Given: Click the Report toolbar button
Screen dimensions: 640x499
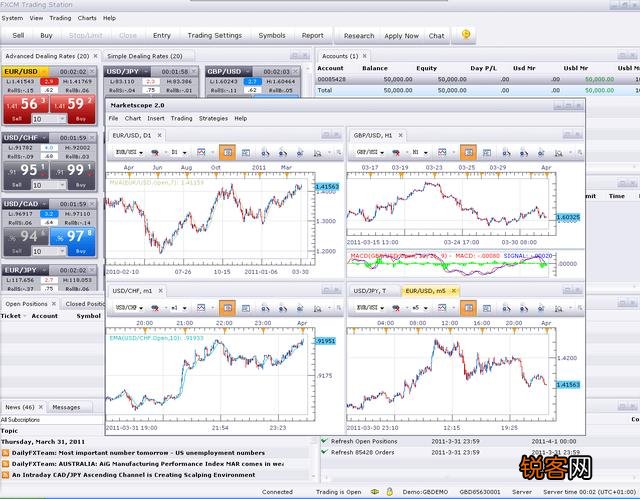Looking at the screenshot, I should [x=313, y=35].
